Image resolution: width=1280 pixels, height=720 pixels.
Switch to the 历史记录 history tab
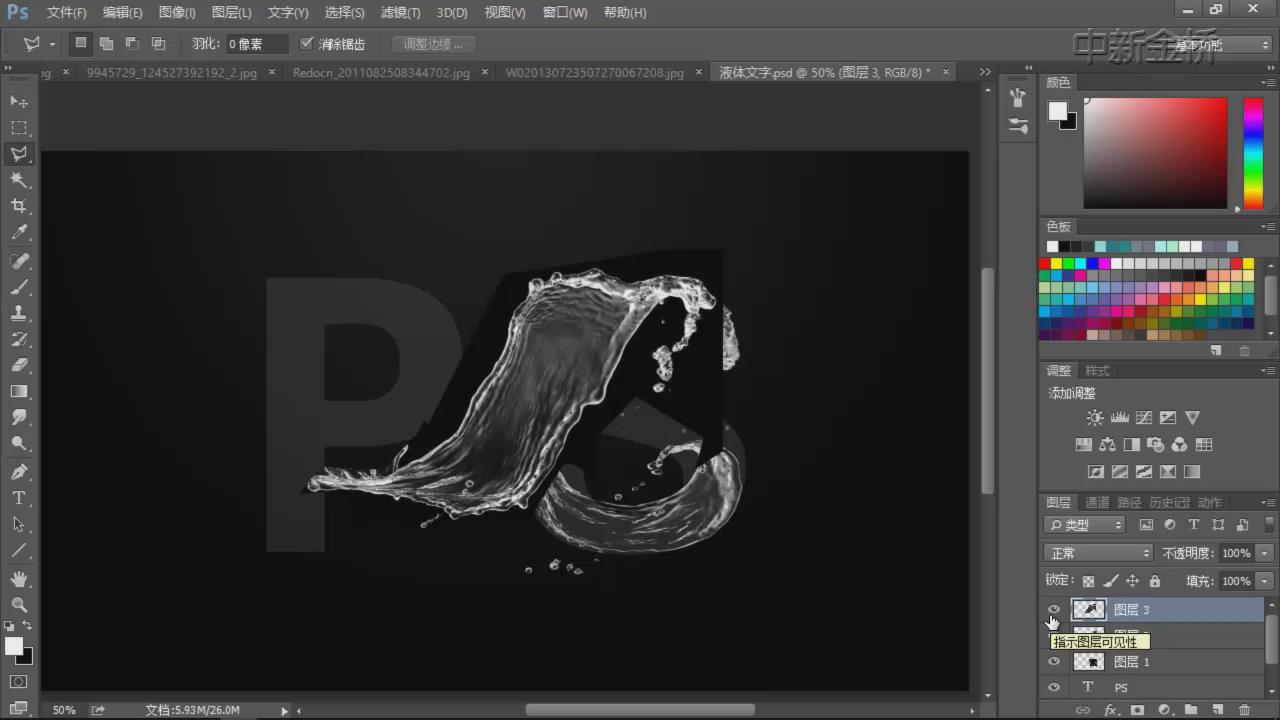(x=1170, y=503)
